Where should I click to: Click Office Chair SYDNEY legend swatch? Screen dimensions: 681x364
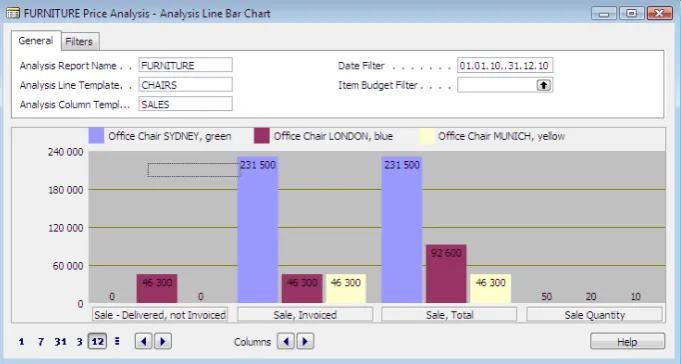(96, 136)
